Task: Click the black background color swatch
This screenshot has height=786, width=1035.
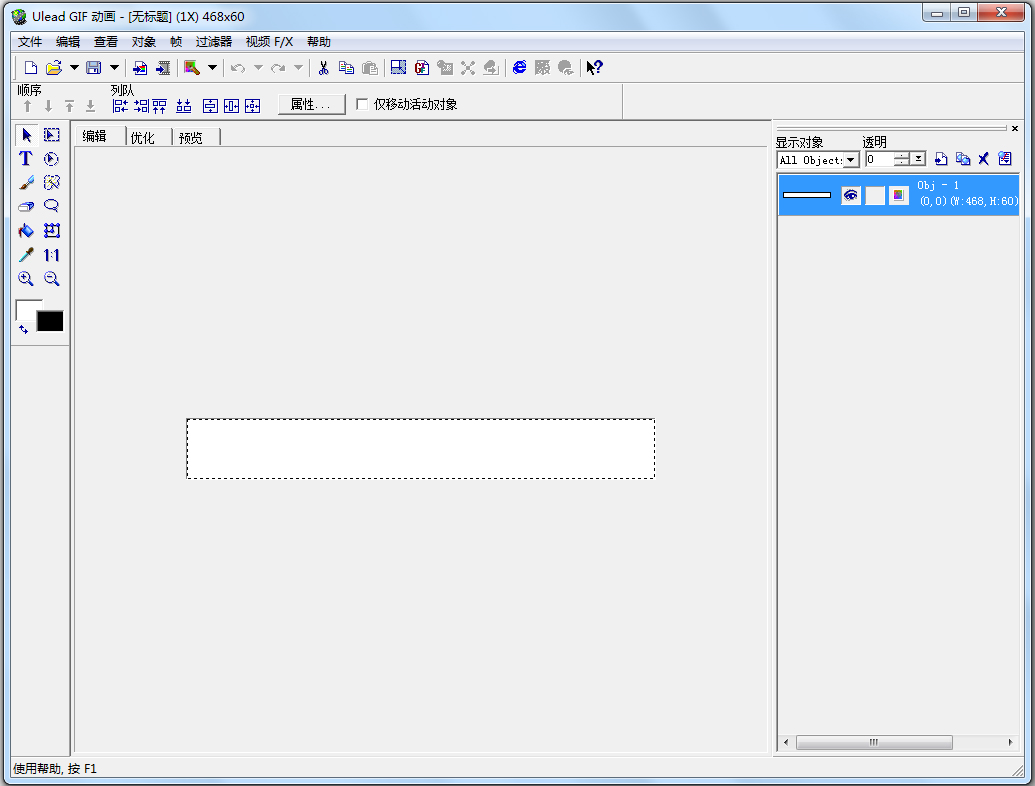Action: click(x=50, y=321)
